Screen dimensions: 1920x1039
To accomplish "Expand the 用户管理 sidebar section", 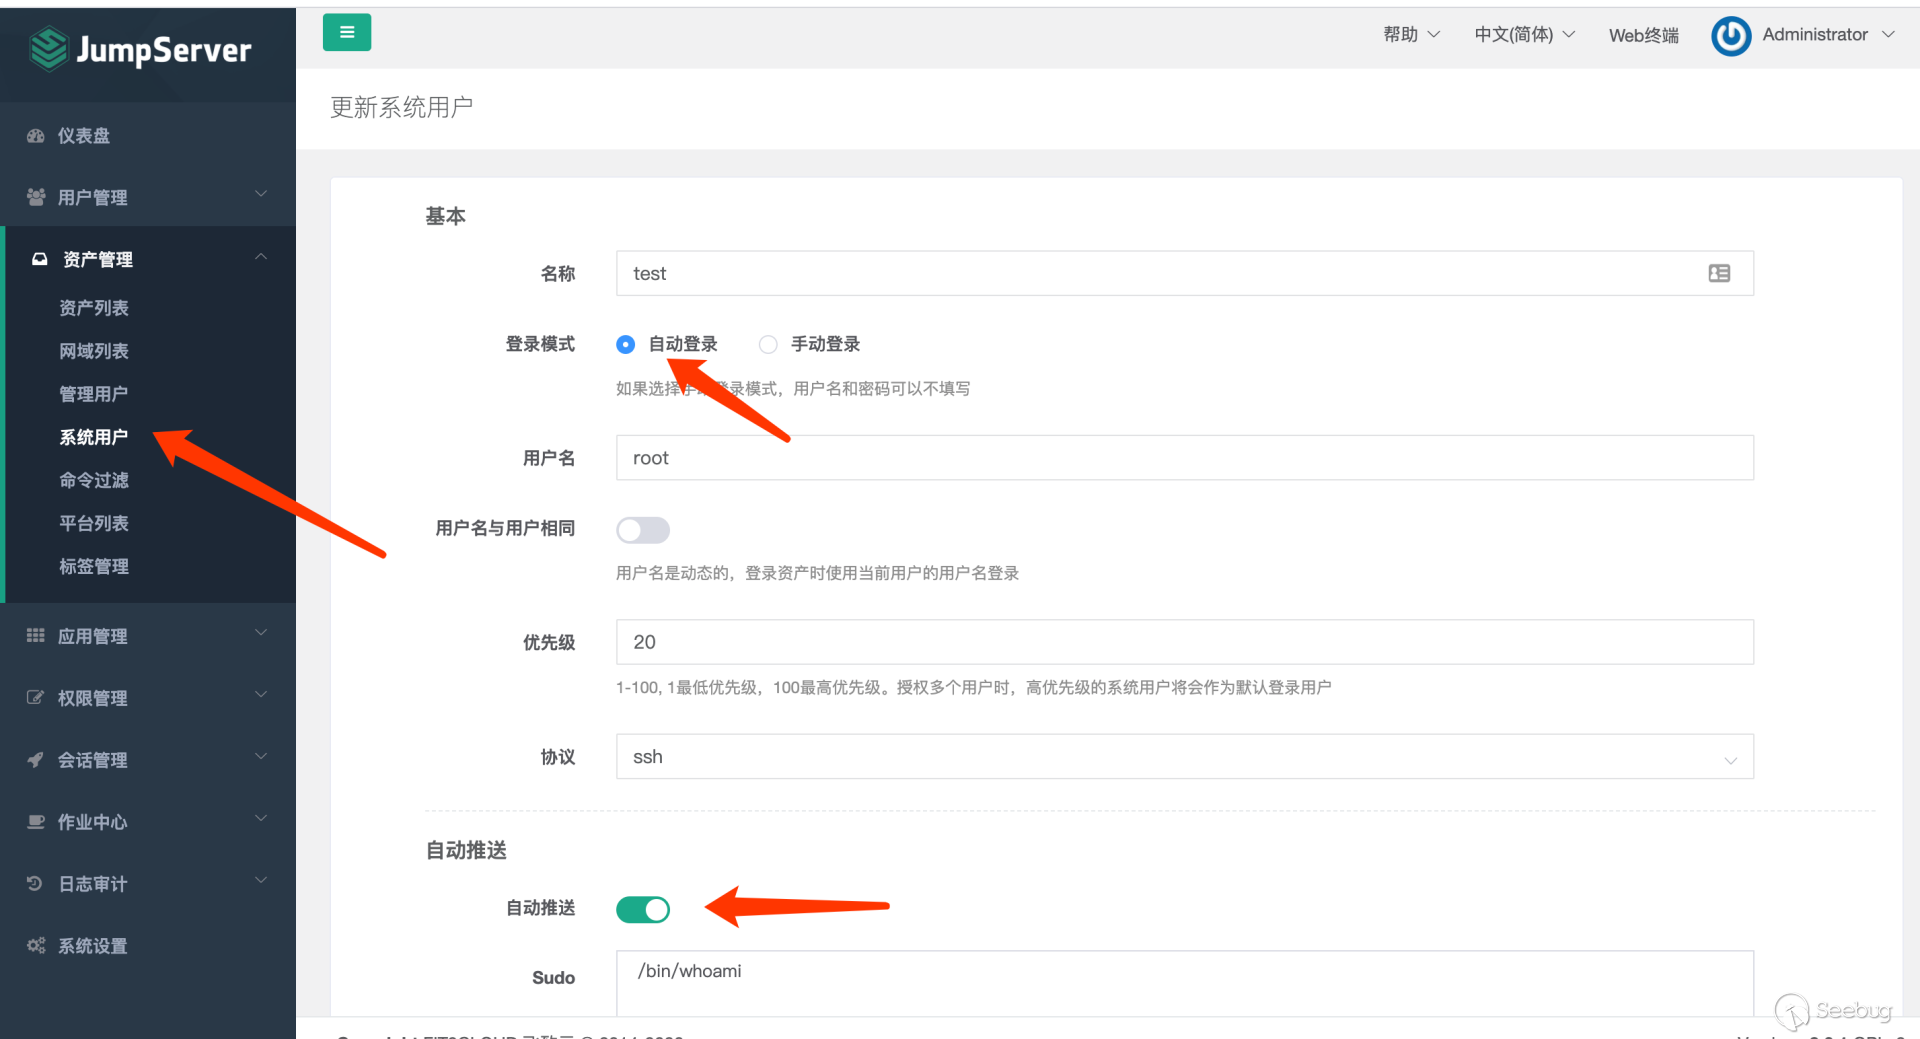I will (x=148, y=197).
